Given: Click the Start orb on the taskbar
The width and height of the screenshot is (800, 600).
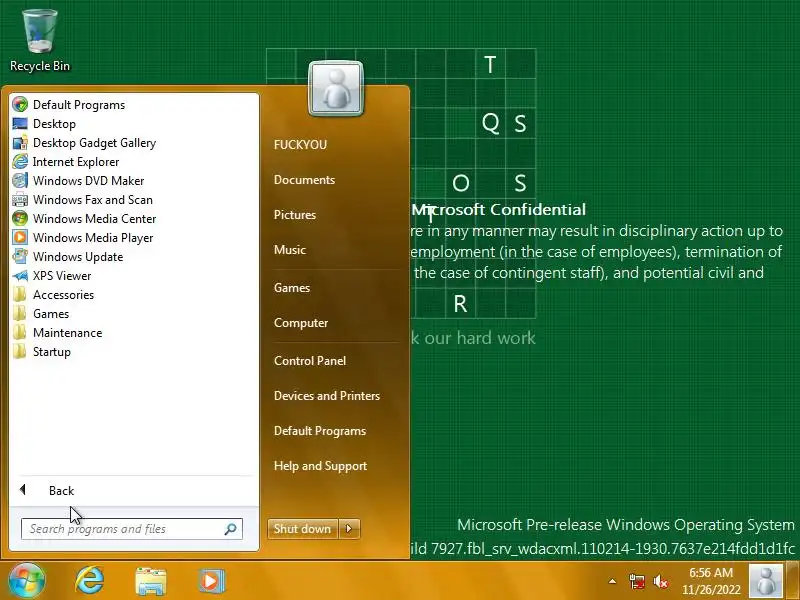Looking at the screenshot, I should (x=27, y=581).
